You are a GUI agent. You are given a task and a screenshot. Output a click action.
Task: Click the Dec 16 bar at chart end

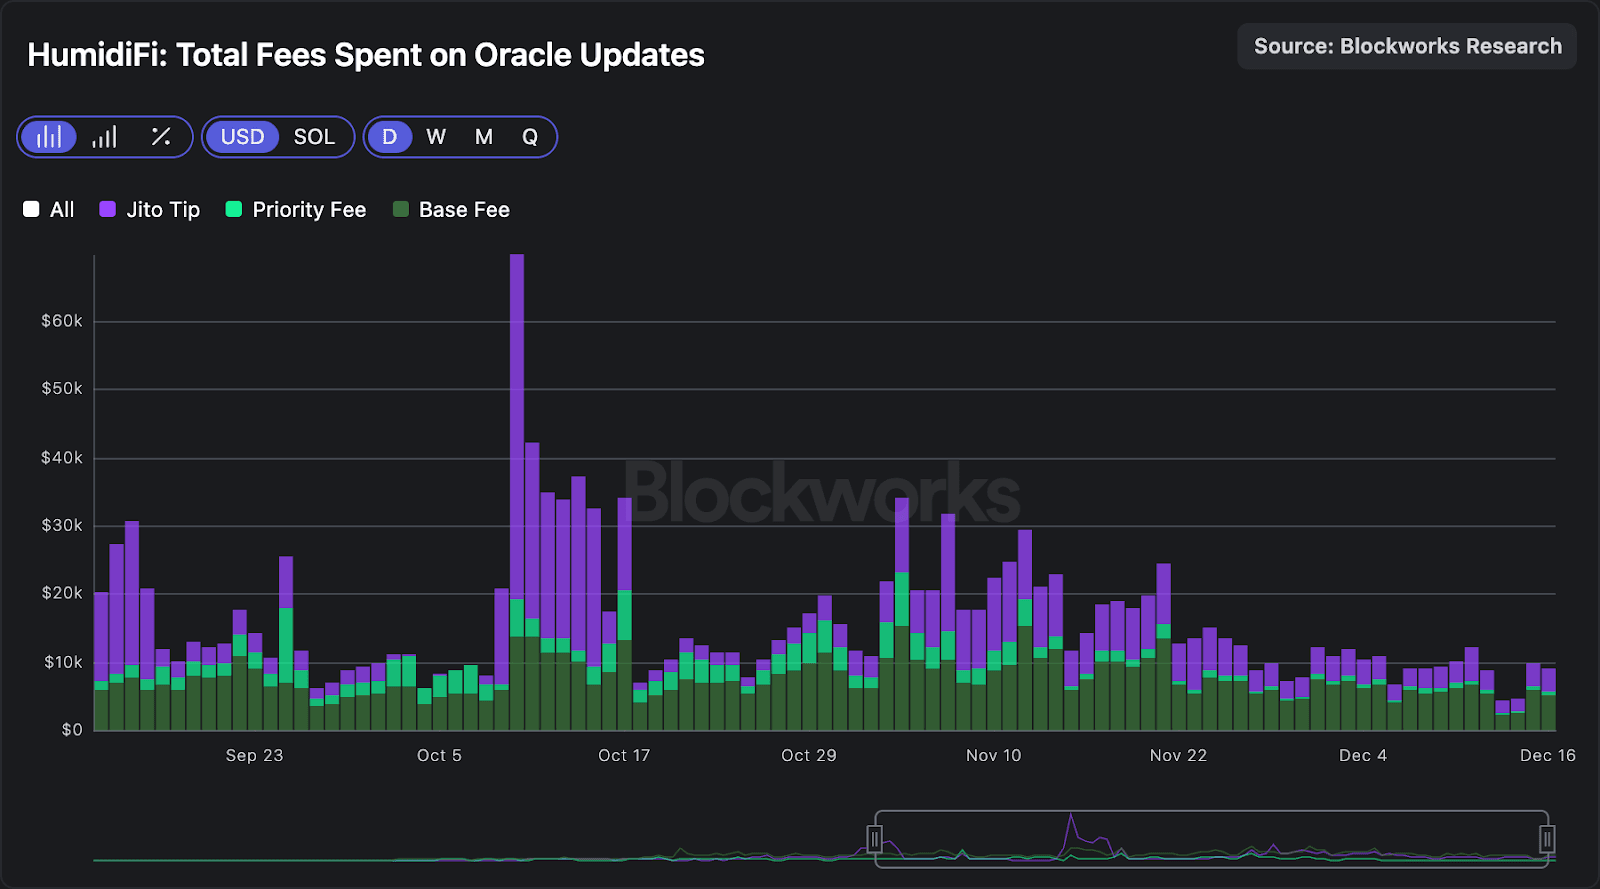[x=1548, y=700]
